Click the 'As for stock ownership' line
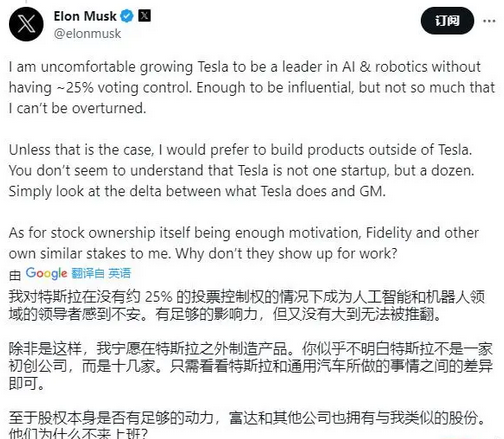 (x=244, y=233)
